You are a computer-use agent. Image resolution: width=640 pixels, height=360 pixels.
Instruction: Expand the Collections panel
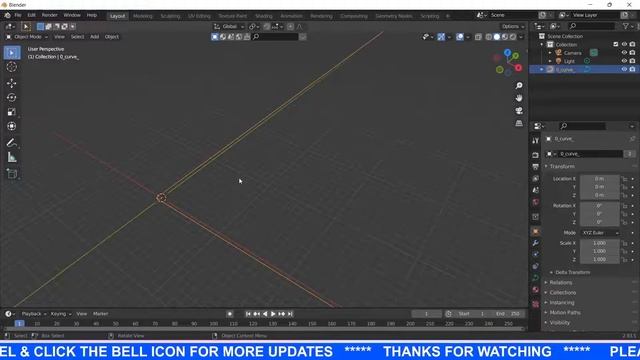[562, 293]
